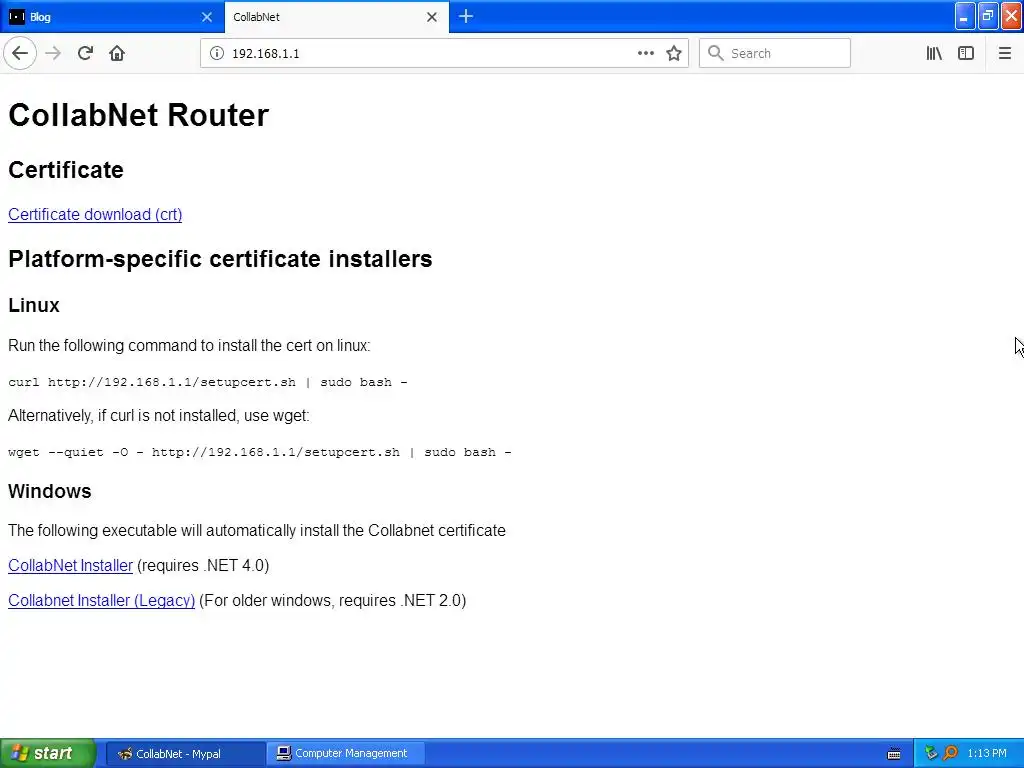This screenshot has width=1024, height=768.
Task: Bookmark this page with the star
Action: click(x=674, y=53)
